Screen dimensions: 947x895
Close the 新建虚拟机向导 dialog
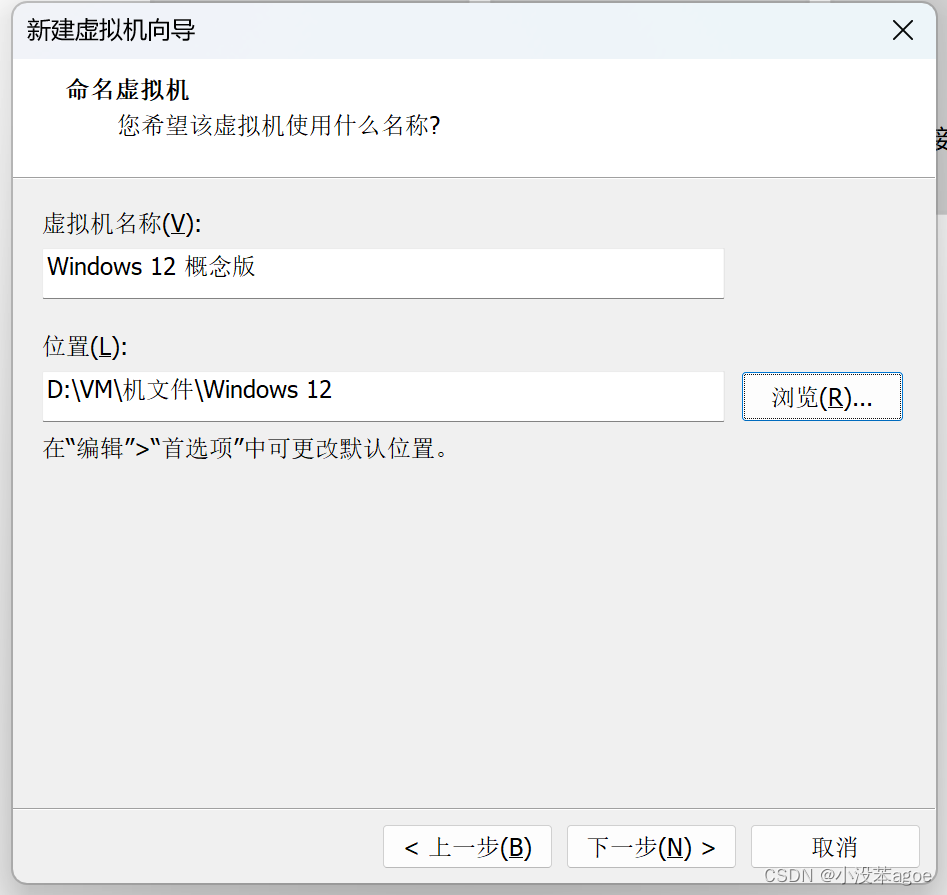click(x=903, y=30)
